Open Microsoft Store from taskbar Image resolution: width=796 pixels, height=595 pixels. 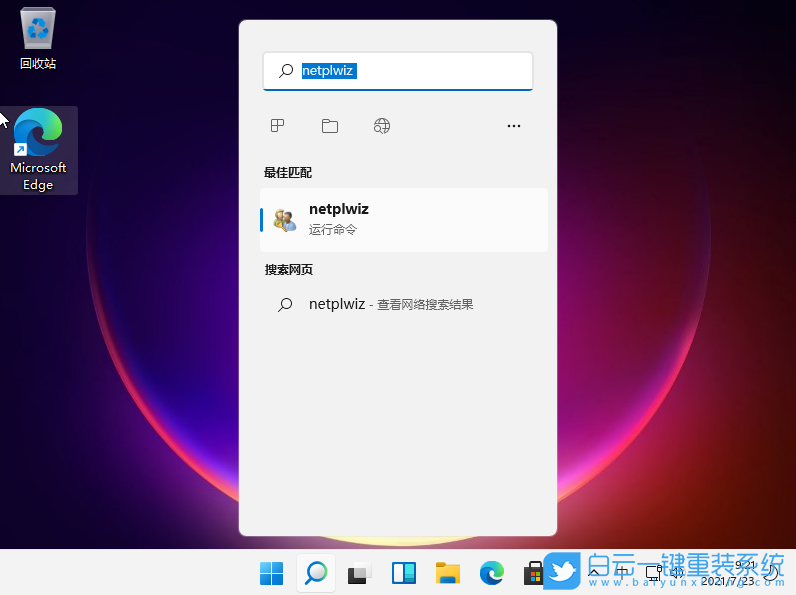[534, 573]
